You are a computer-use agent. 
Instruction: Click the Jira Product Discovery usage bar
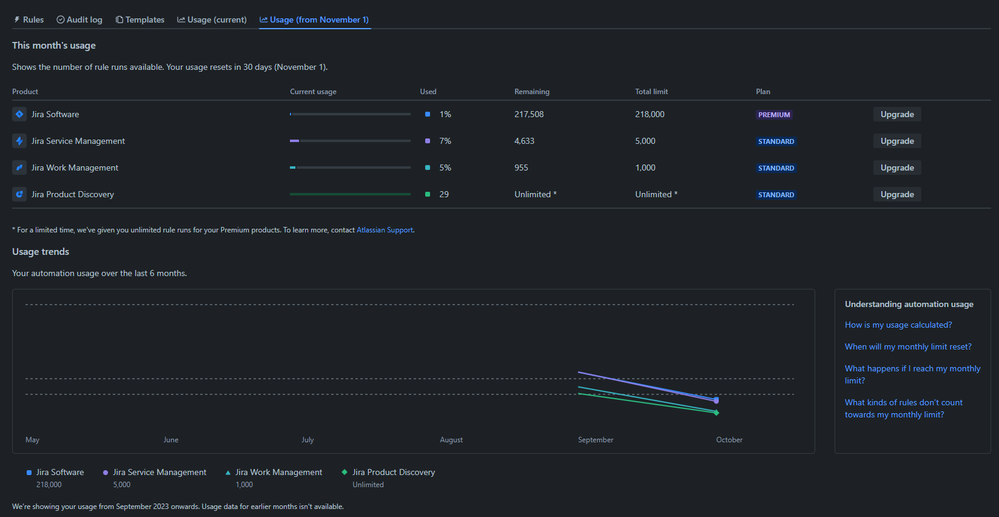tap(350, 194)
